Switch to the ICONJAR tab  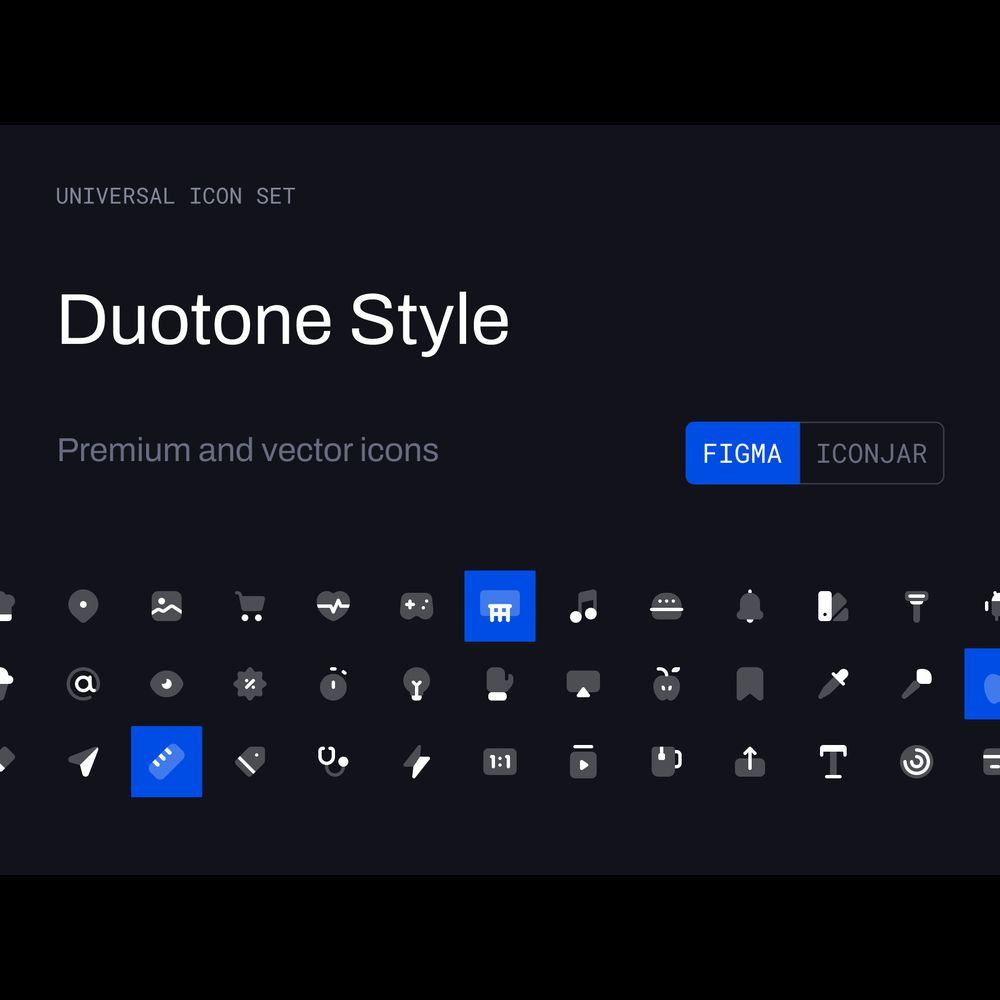coord(871,453)
